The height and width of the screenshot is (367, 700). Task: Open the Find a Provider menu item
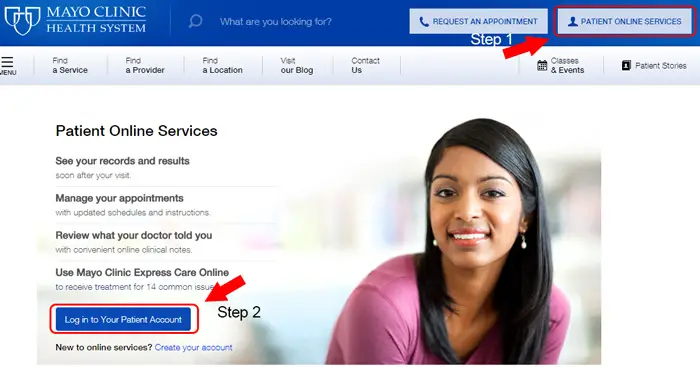[x=145, y=65]
